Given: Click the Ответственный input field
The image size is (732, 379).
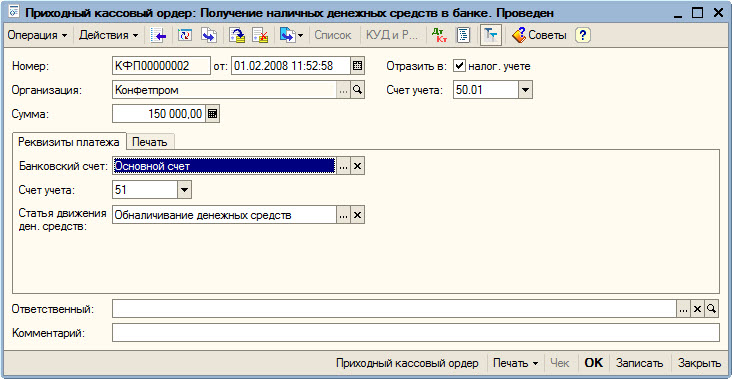Looking at the screenshot, I should (x=394, y=309).
